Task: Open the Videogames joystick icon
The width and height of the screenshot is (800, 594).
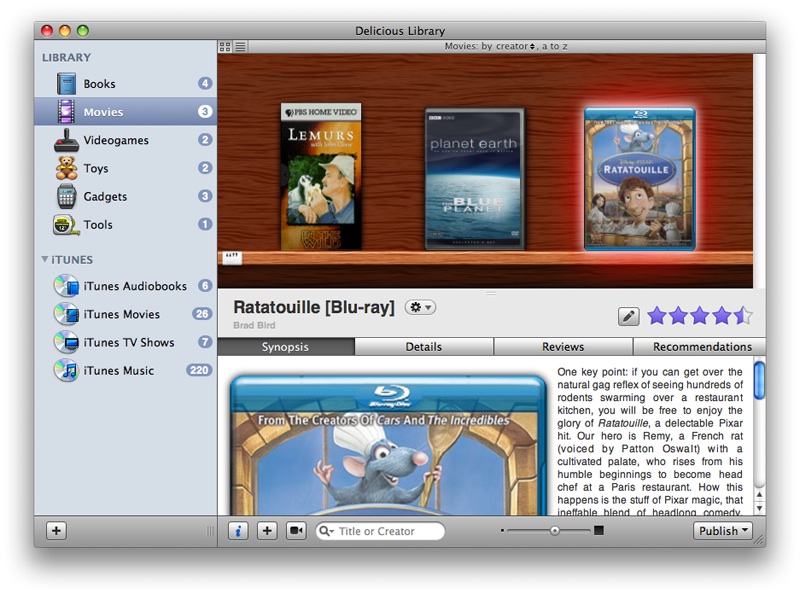Action: click(x=66, y=140)
